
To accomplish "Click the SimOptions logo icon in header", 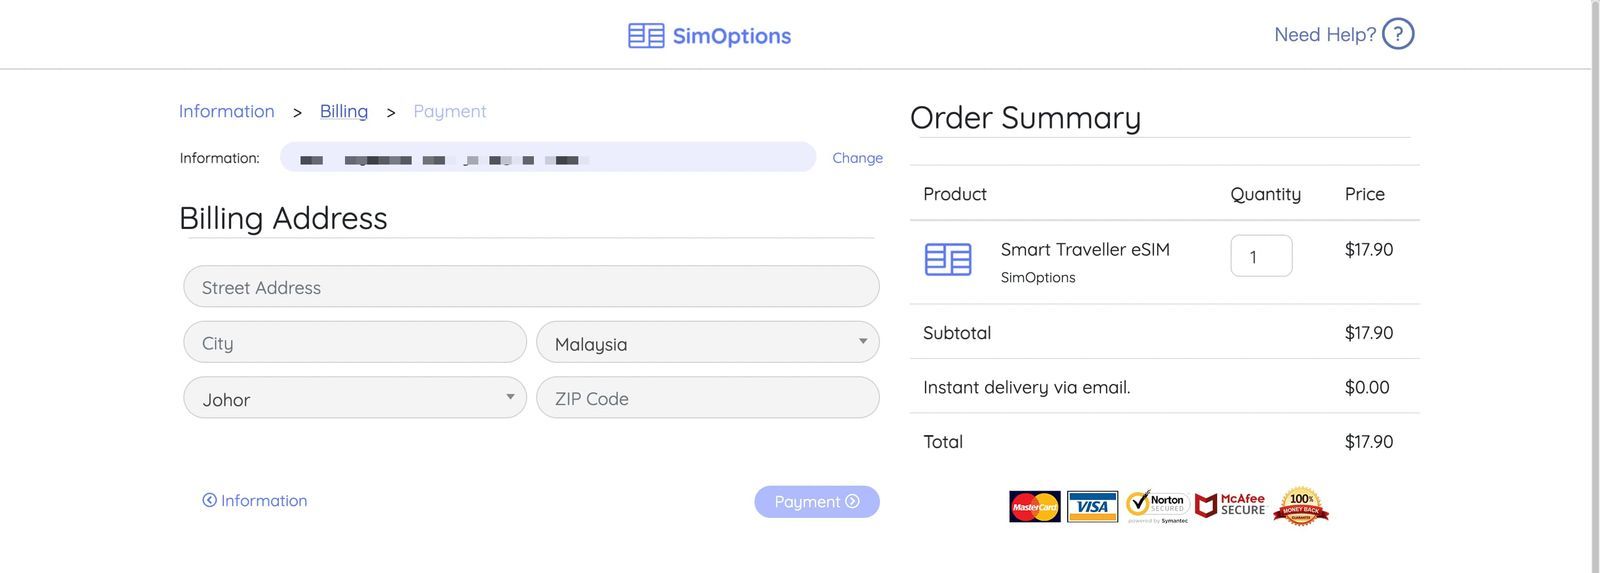I will (646, 36).
